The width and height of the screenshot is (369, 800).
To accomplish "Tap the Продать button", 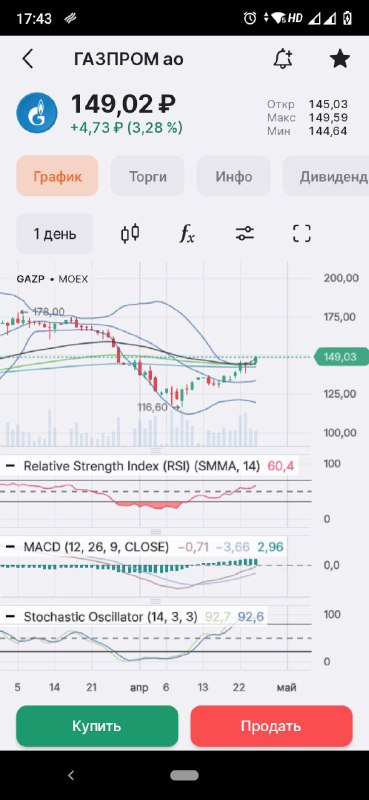I will pos(272,726).
